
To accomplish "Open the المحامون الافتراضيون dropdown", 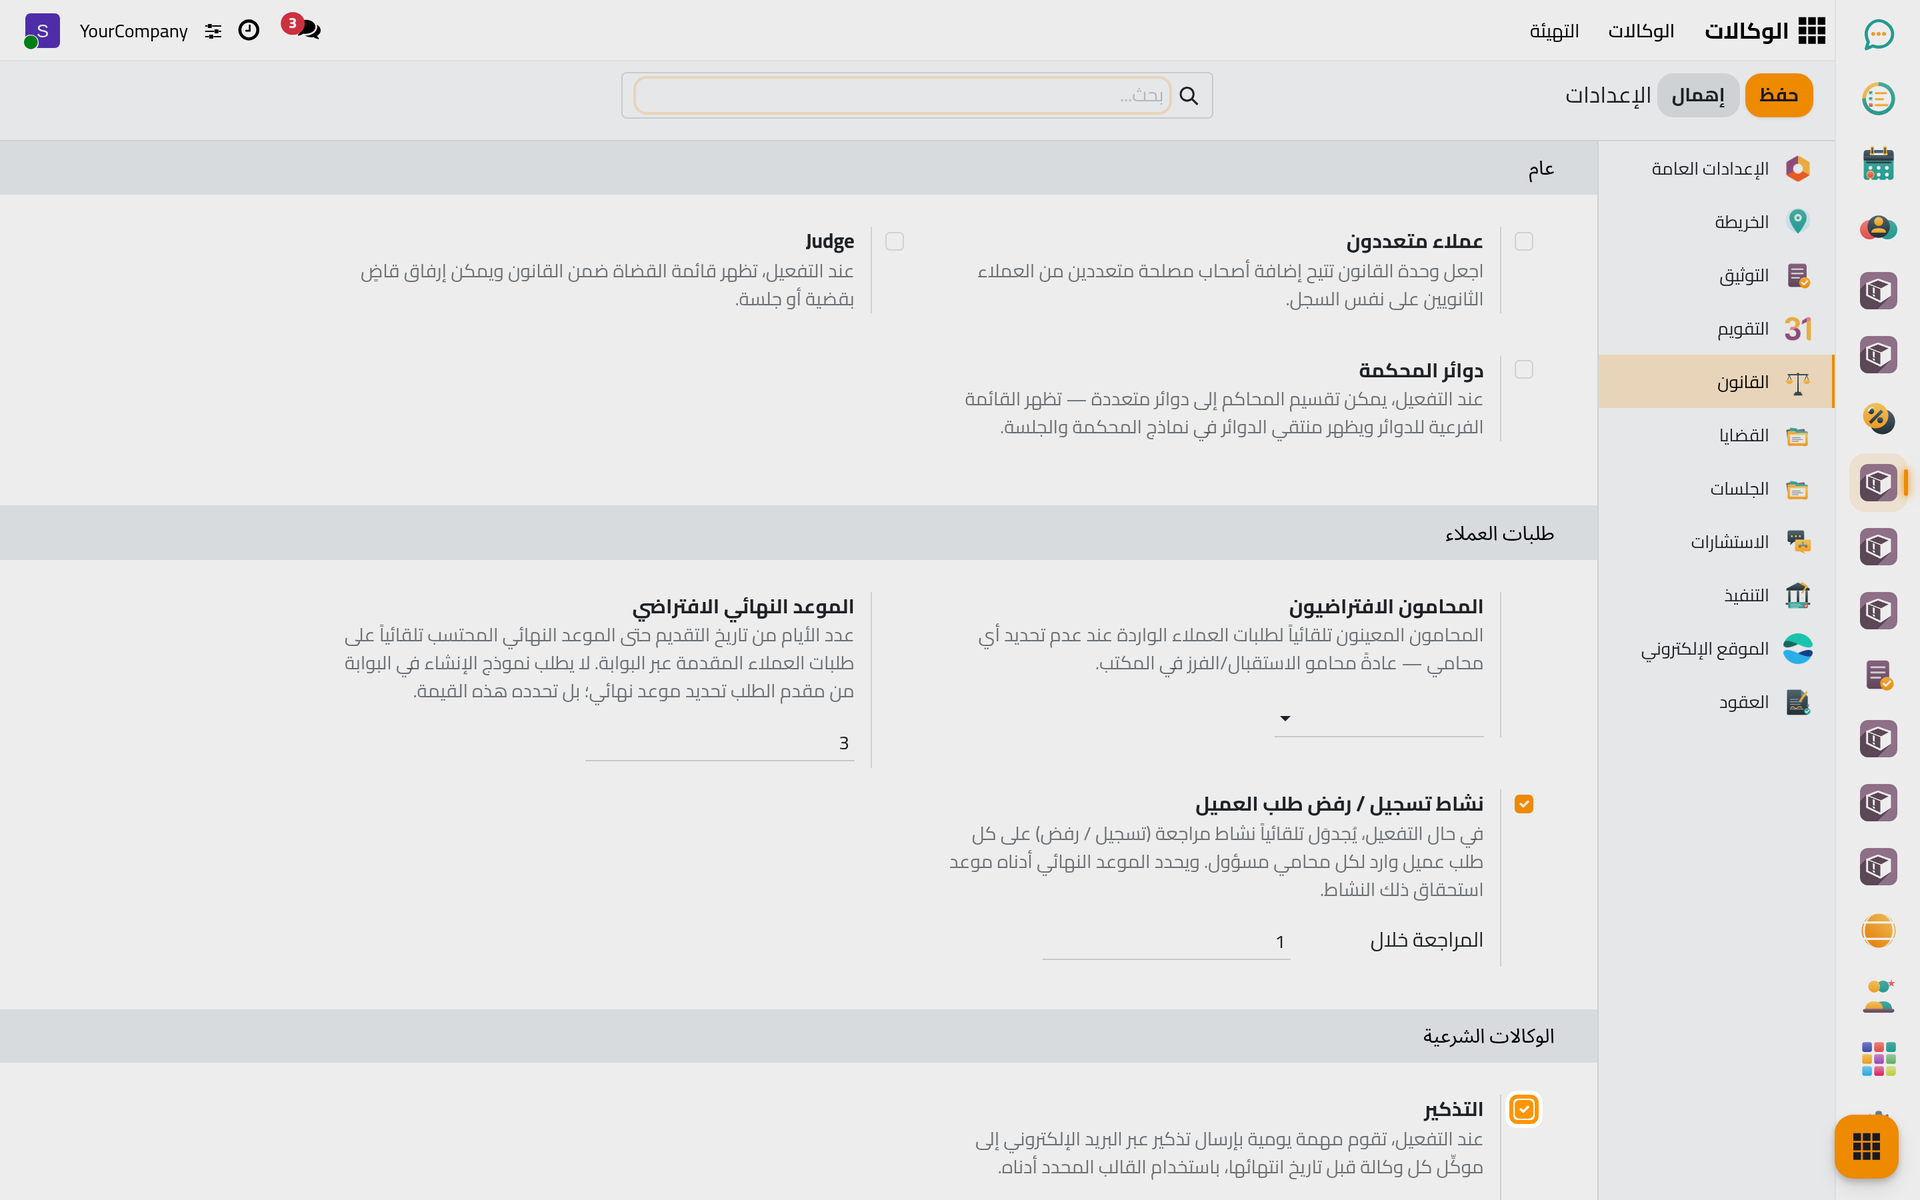I will (x=1378, y=718).
